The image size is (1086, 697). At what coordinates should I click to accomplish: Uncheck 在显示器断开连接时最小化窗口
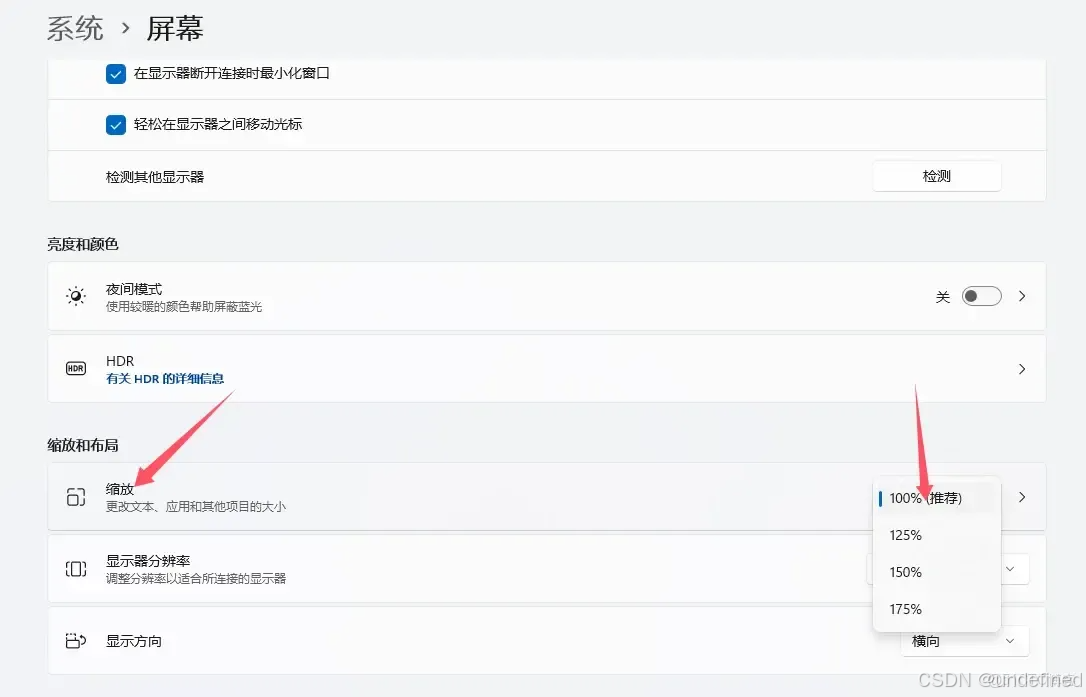coord(115,73)
